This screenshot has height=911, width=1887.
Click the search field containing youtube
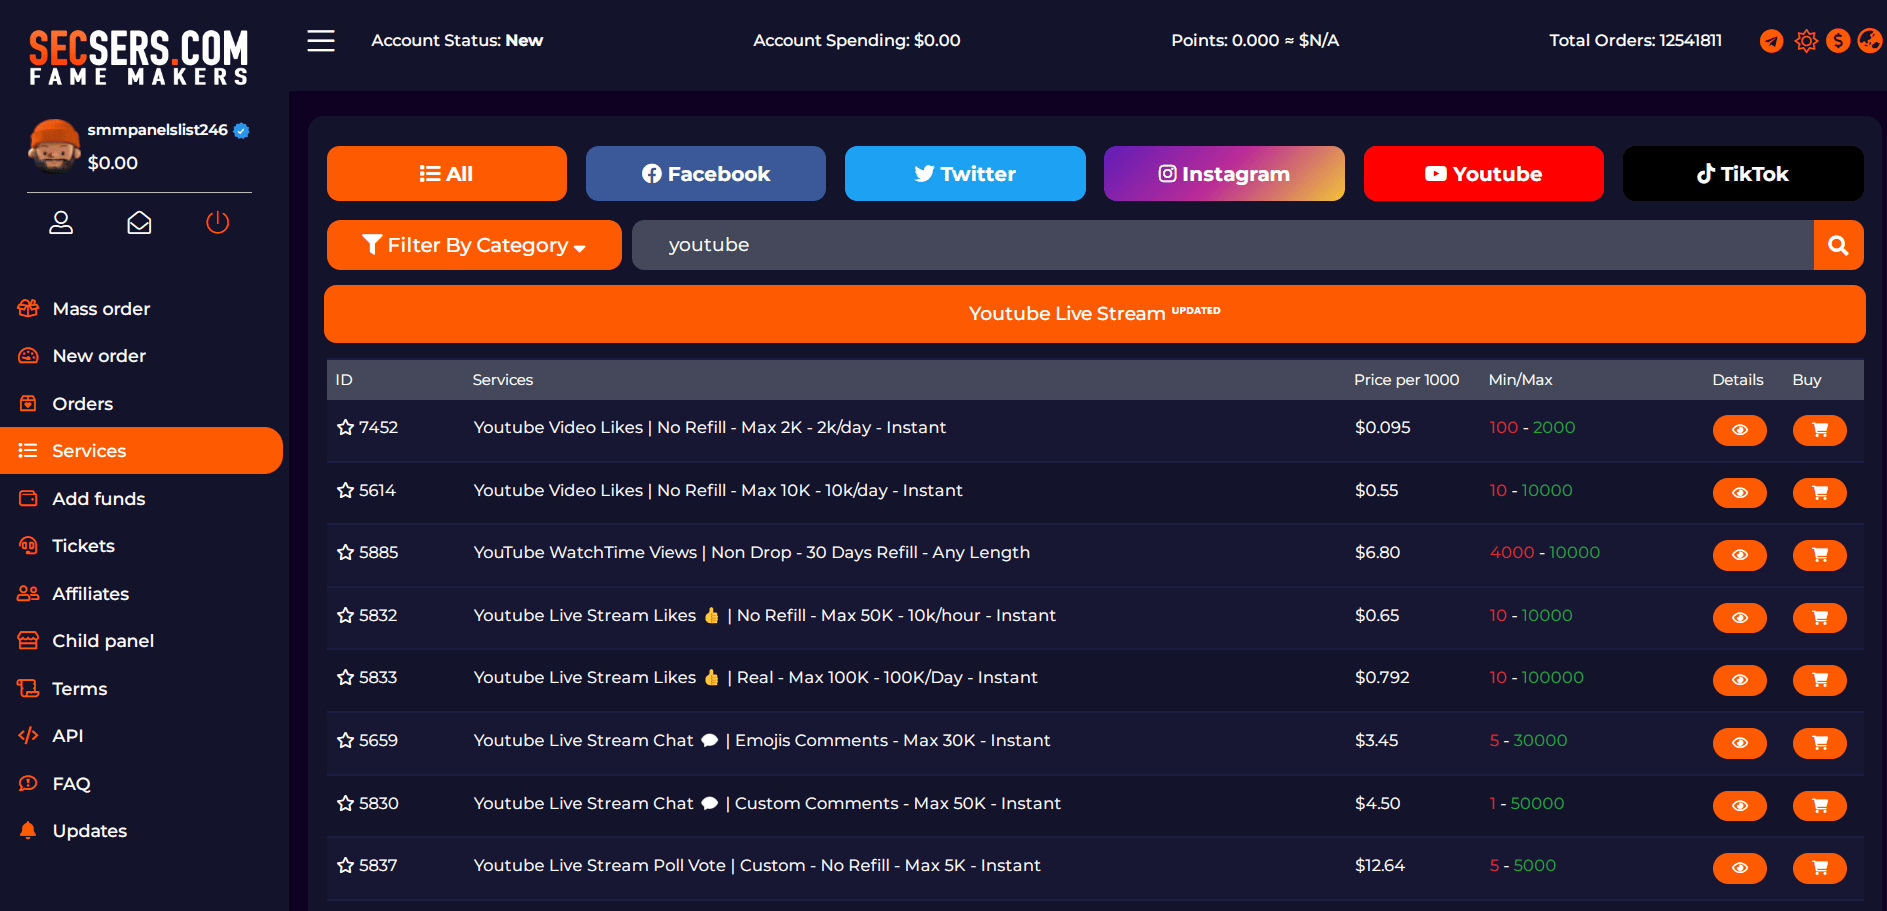(1222, 245)
